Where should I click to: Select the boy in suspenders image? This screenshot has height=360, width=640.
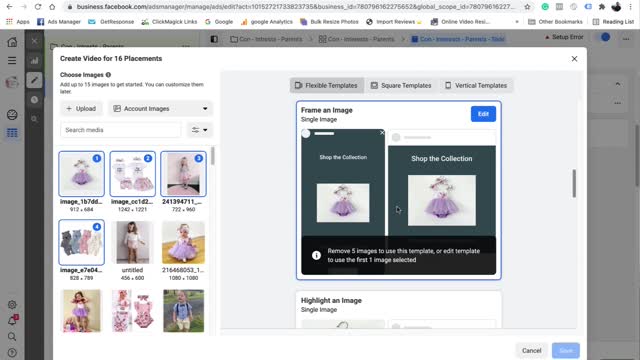[183, 311]
